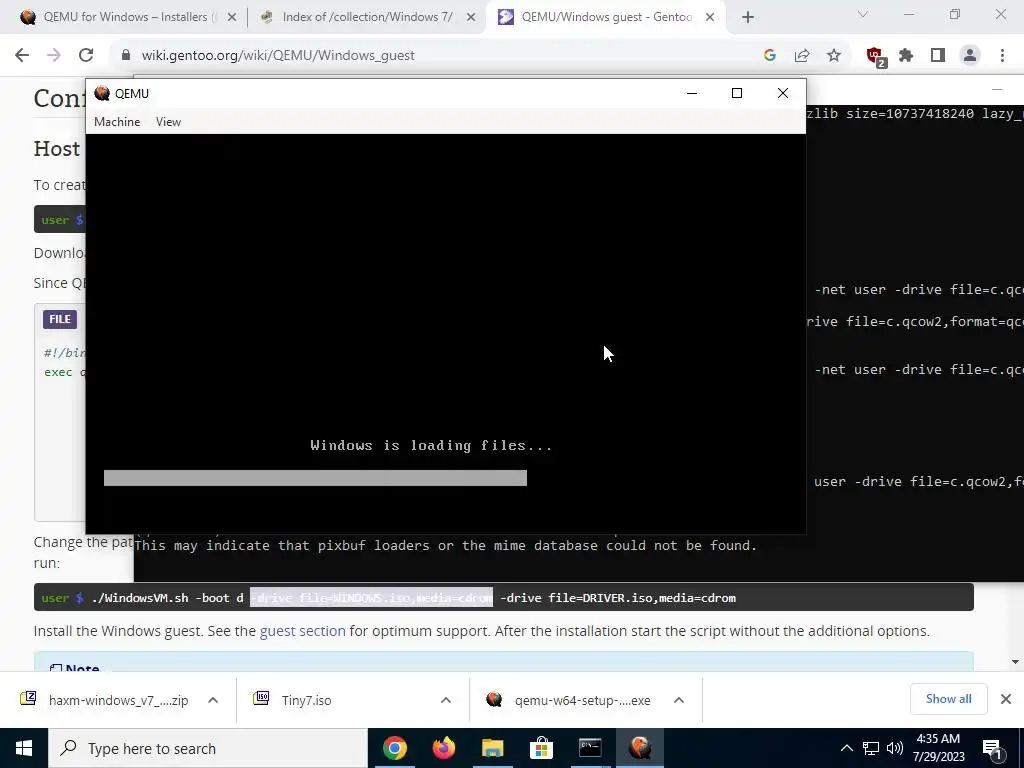Minimize the QEMU window
Screen dimensions: 1024x768
point(692,93)
